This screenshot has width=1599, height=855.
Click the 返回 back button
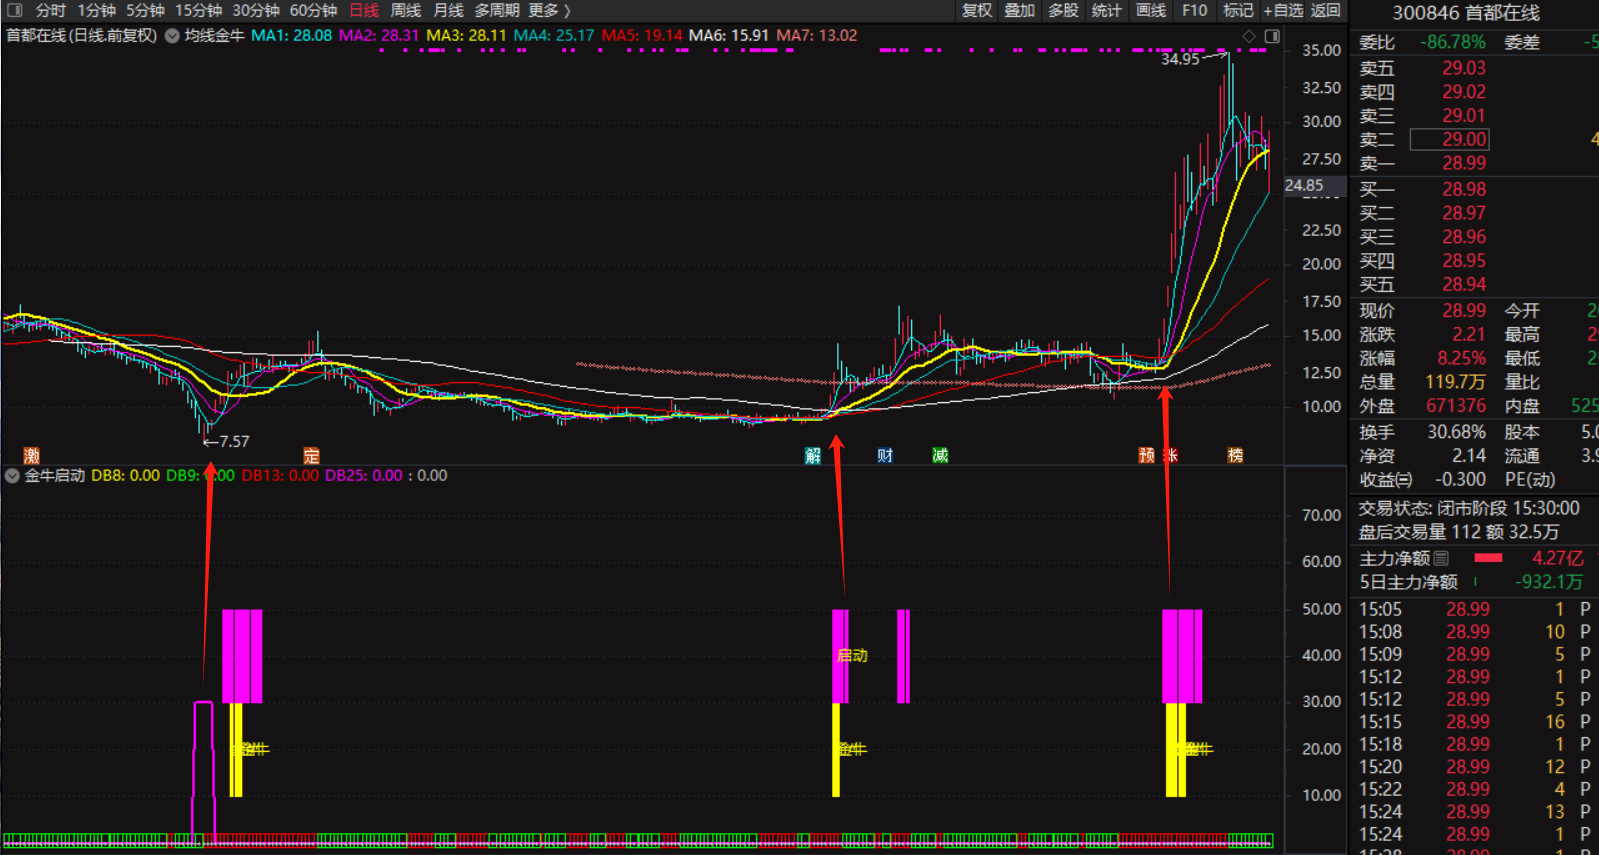click(1325, 10)
